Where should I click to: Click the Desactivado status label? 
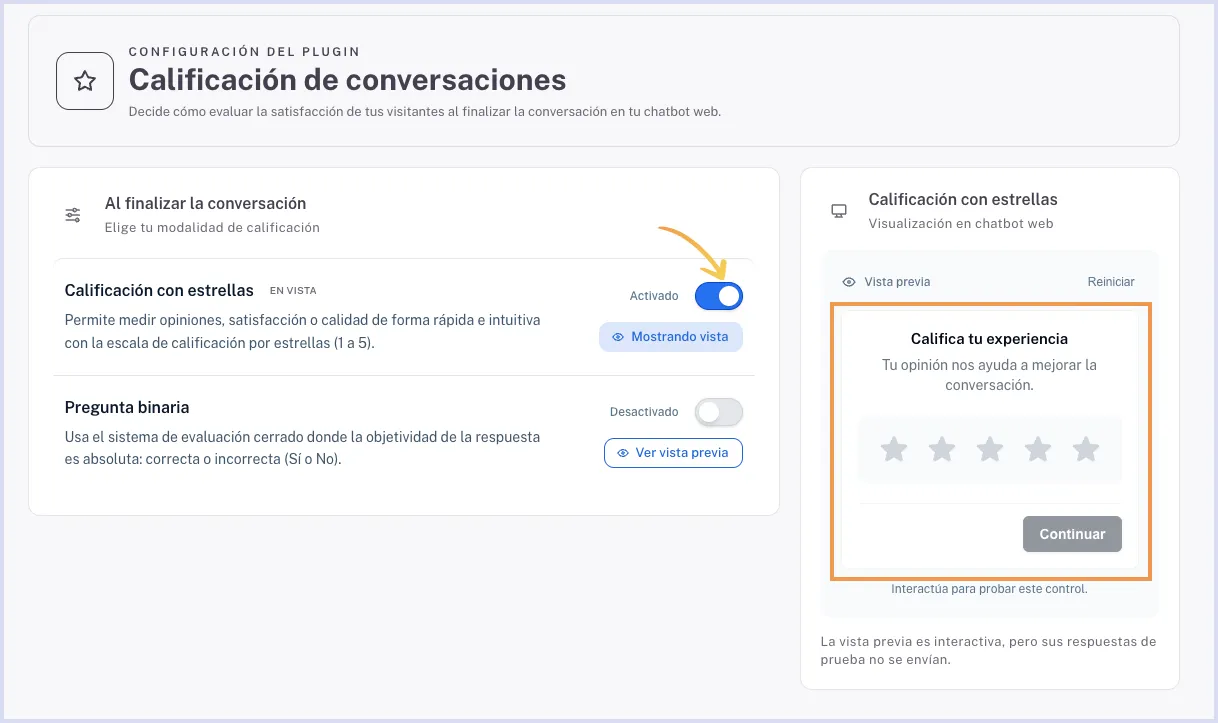[x=644, y=412]
